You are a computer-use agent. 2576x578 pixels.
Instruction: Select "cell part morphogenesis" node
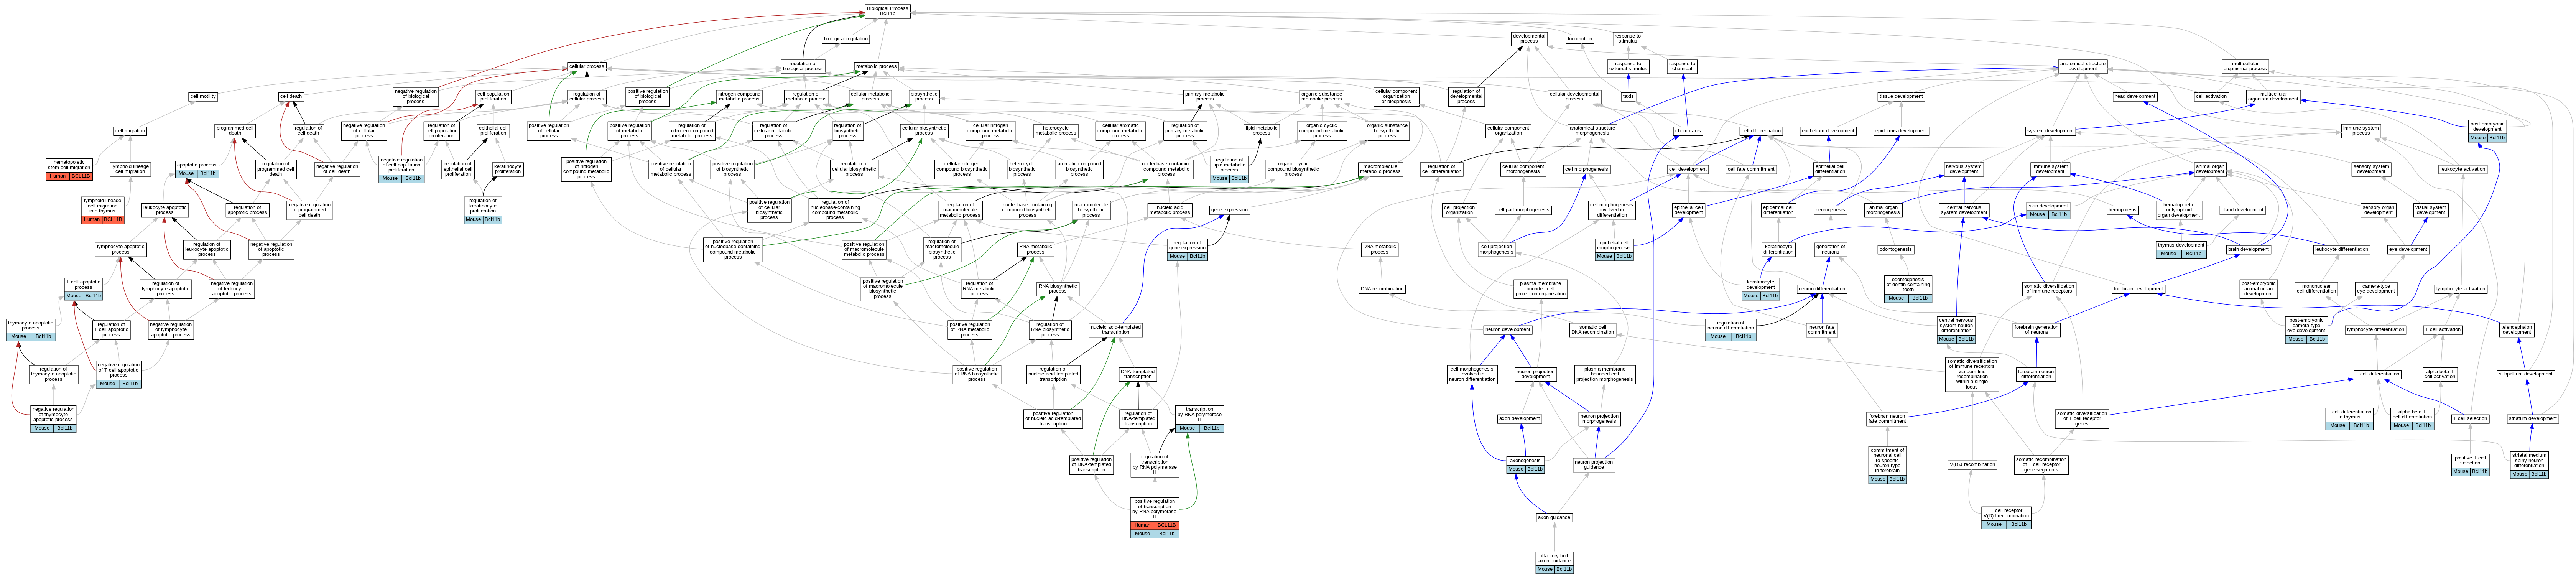coord(1523,210)
